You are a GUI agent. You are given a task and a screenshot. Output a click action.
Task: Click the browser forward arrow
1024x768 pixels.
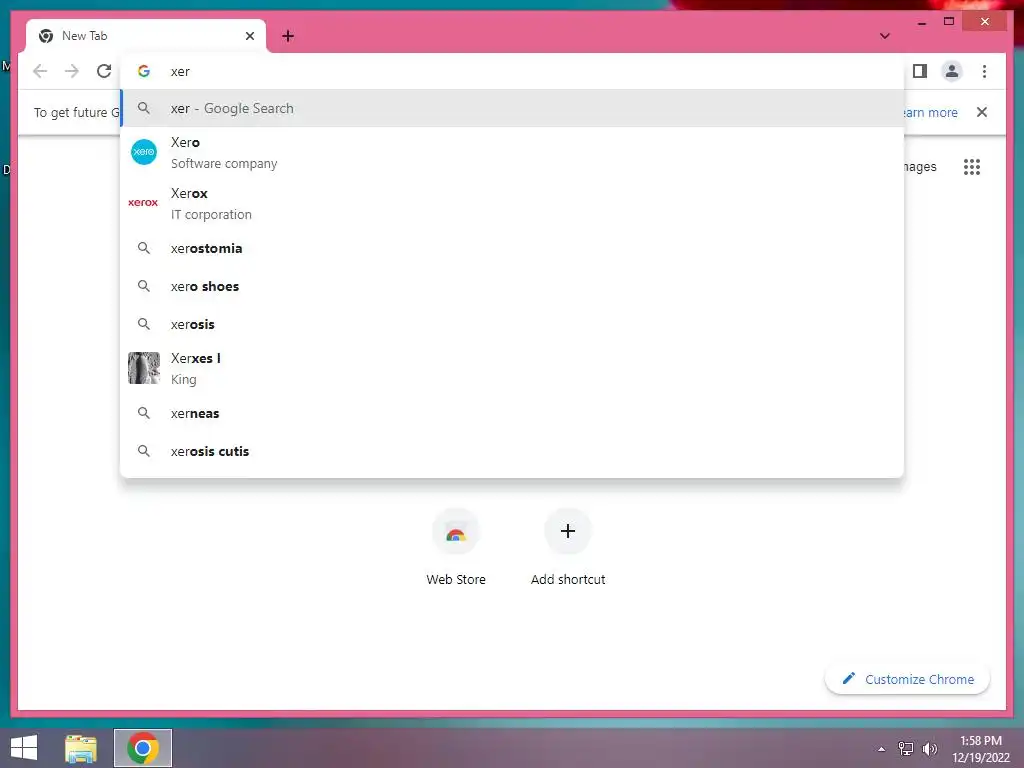click(72, 71)
